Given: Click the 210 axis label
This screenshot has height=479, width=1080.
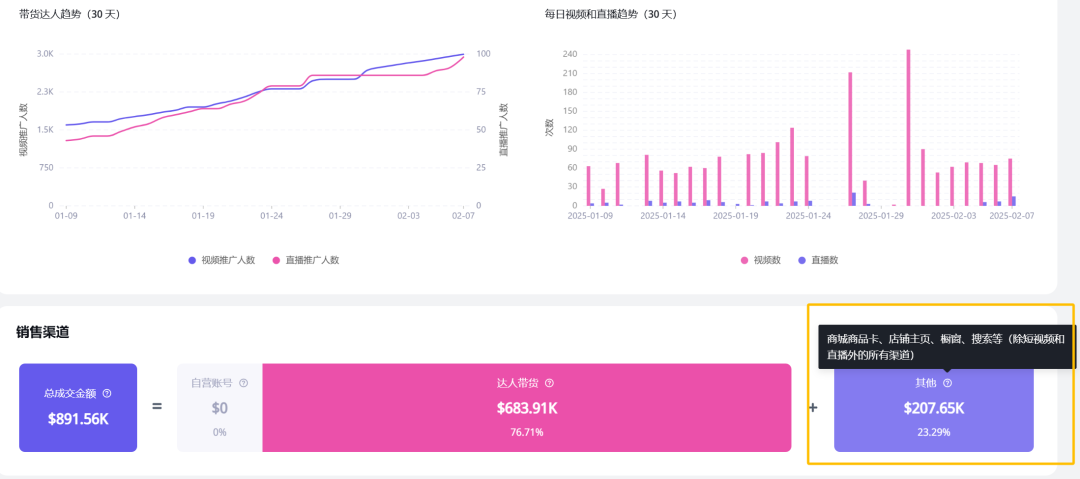Looking at the screenshot, I should [x=570, y=73].
